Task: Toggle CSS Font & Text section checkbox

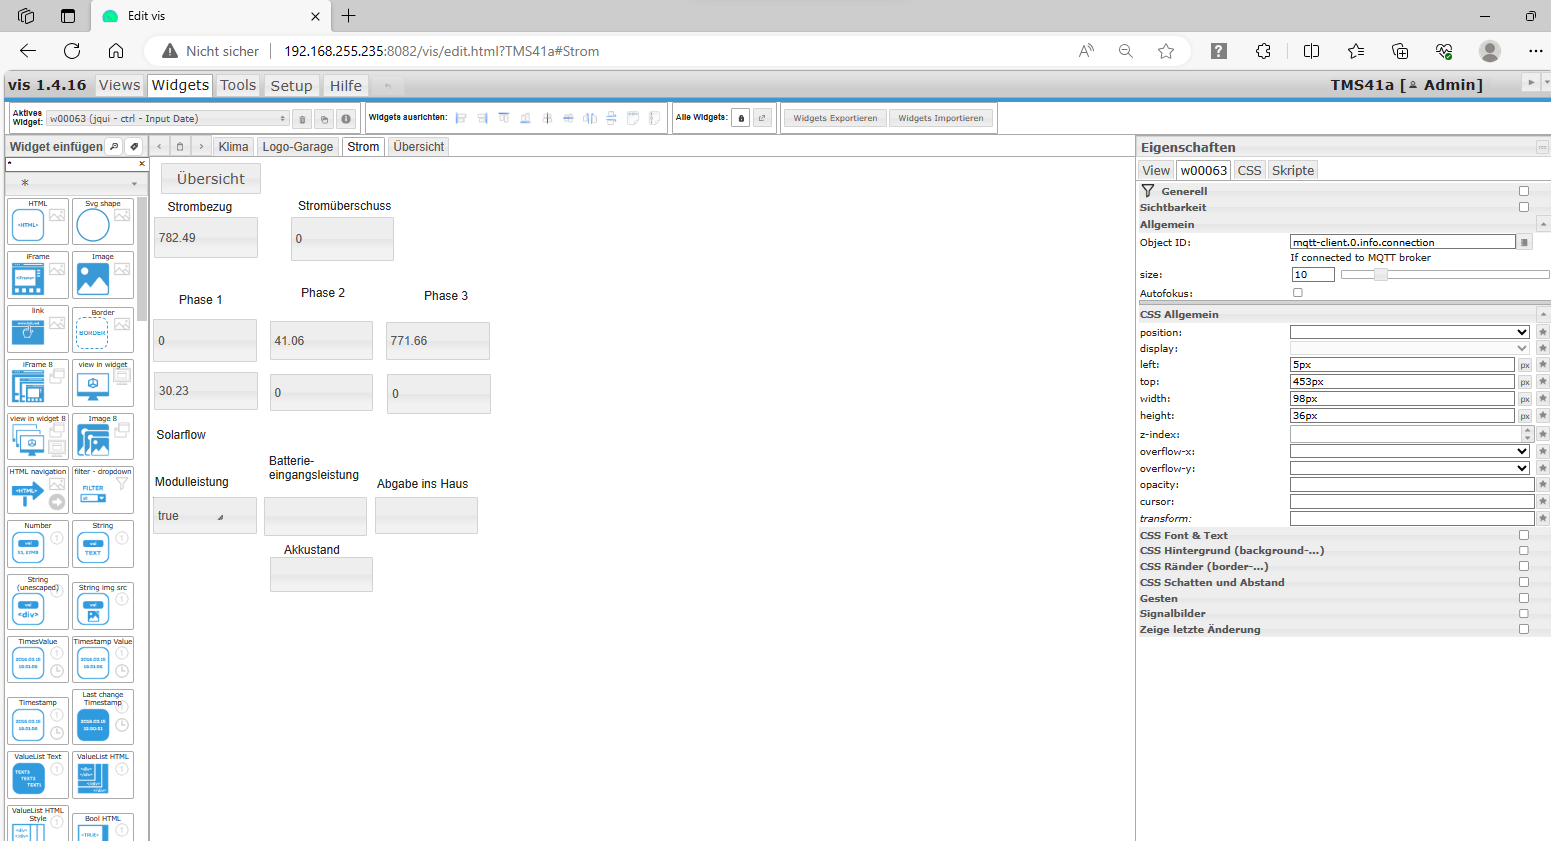Action: (x=1524, y=535)
